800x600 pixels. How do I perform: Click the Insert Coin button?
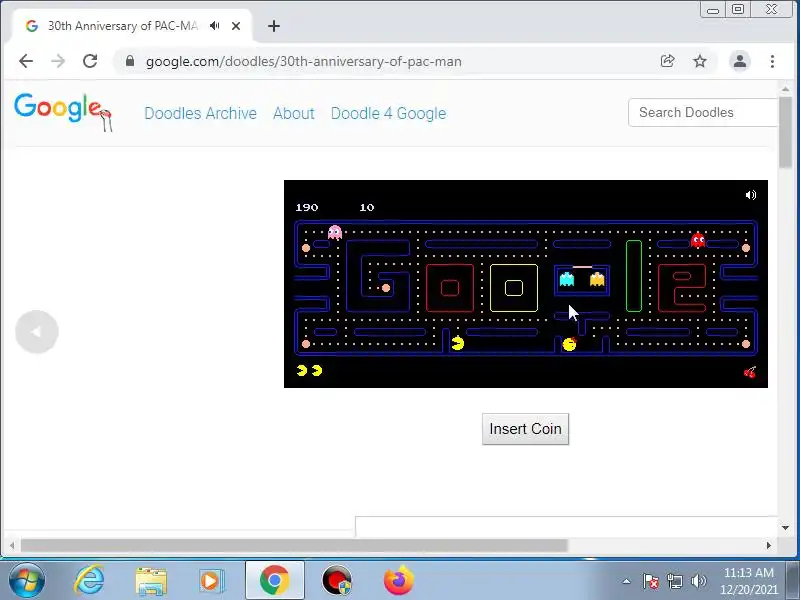tap(526, 429)
